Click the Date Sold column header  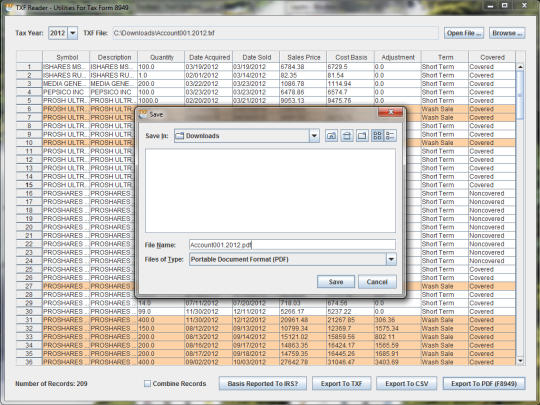(256, 57)
